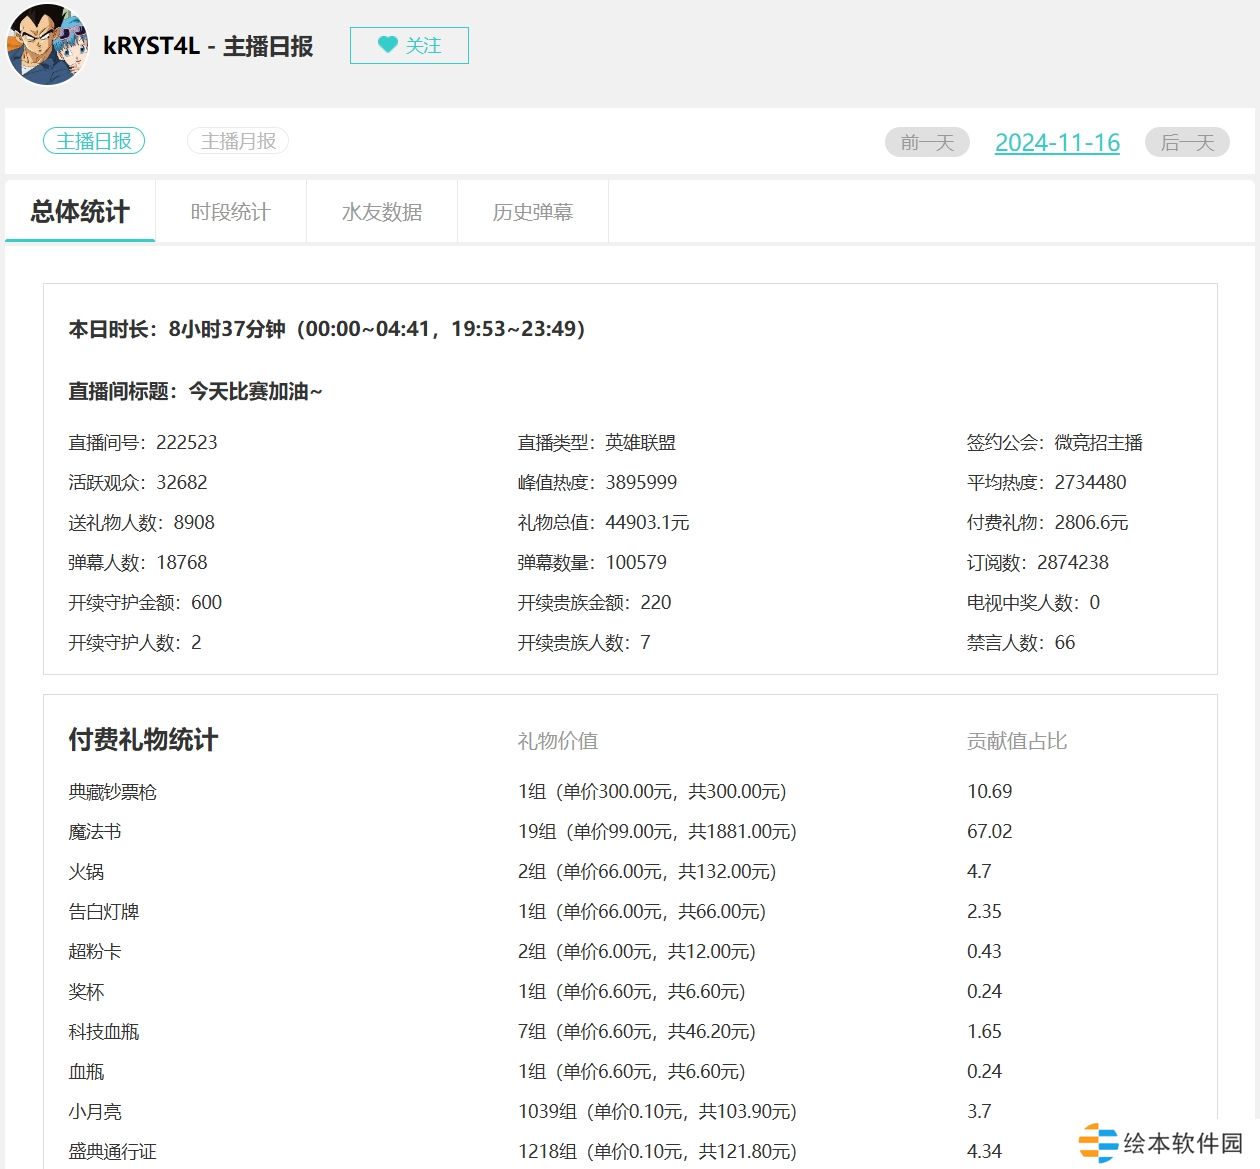Switch to 主播月报 monthly report
The image size is (1260, 1169).
tap(238, 141)
